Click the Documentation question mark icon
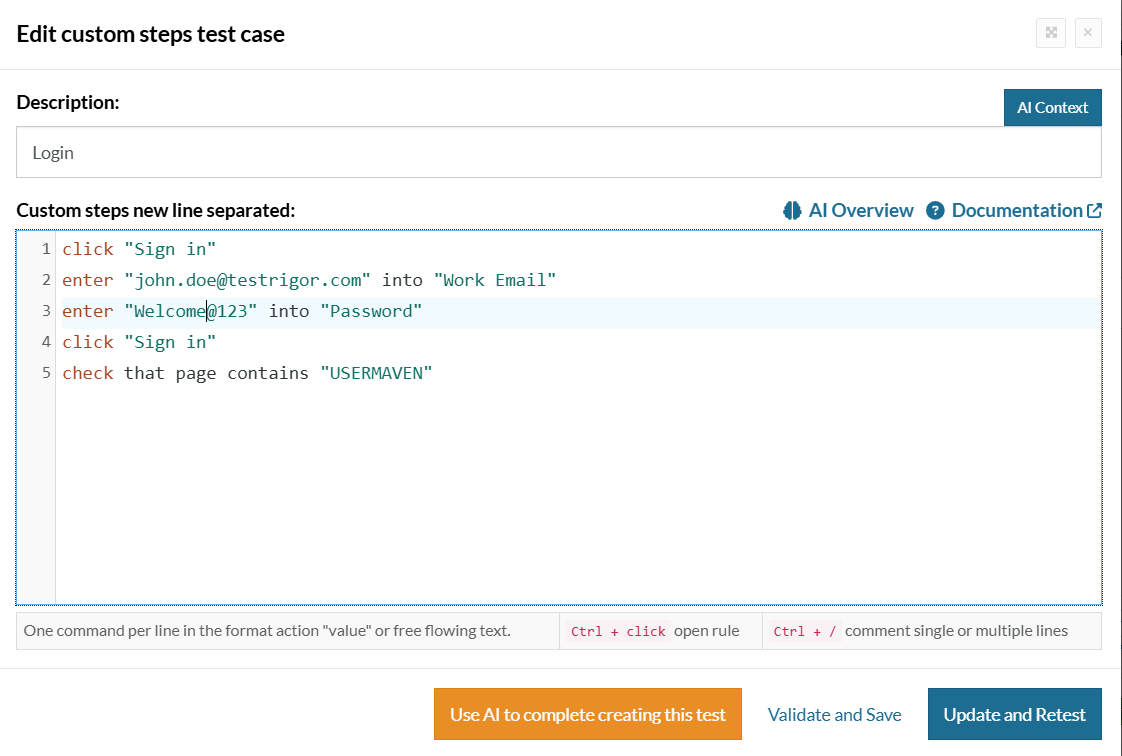The width and height of the screenshot is (1122, 756). point(935,211)
